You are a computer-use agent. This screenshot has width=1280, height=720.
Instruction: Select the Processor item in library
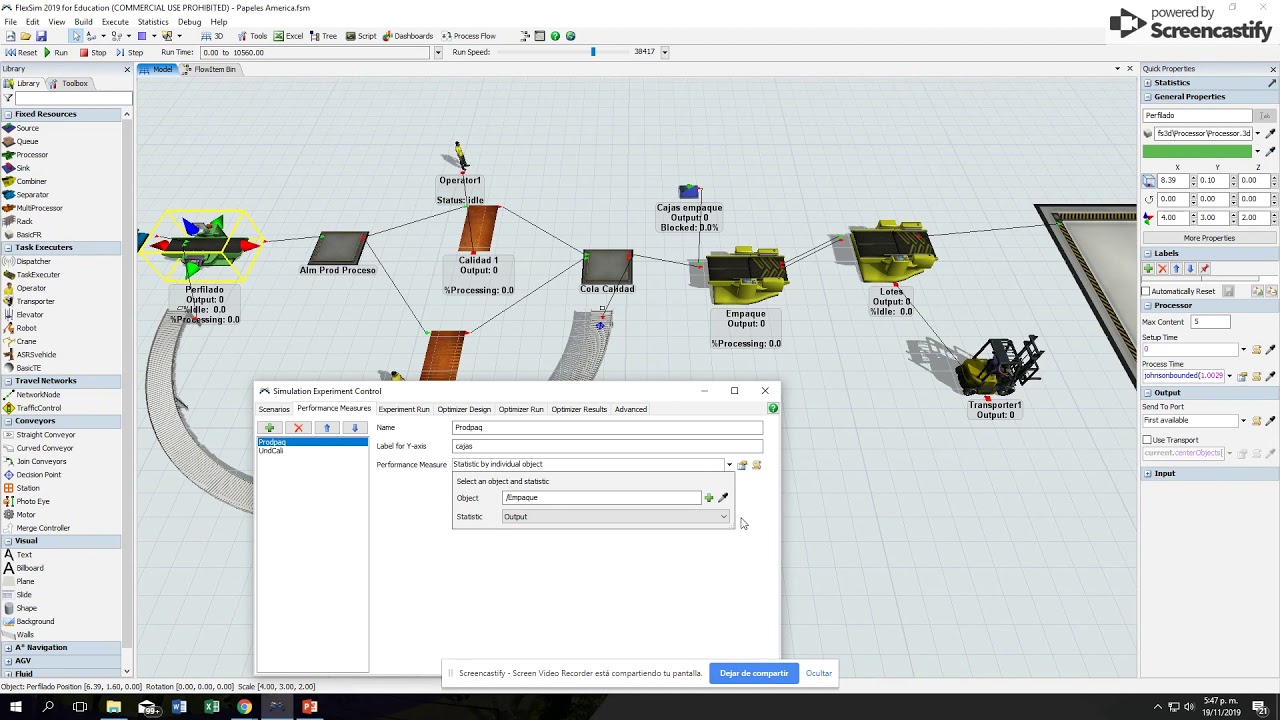point(31,154)
